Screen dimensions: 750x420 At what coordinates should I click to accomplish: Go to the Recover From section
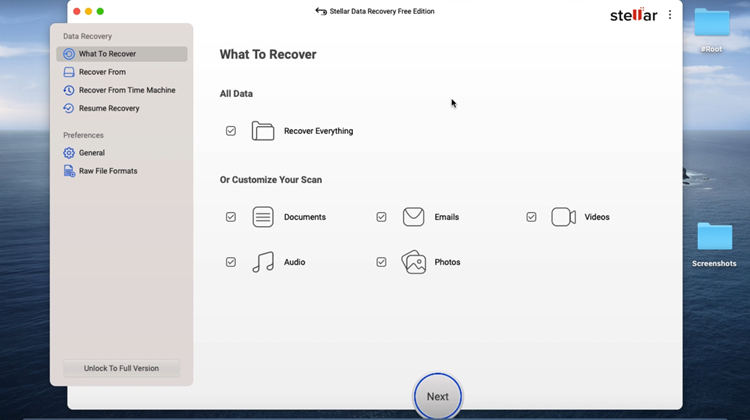(x=121, y=72)
